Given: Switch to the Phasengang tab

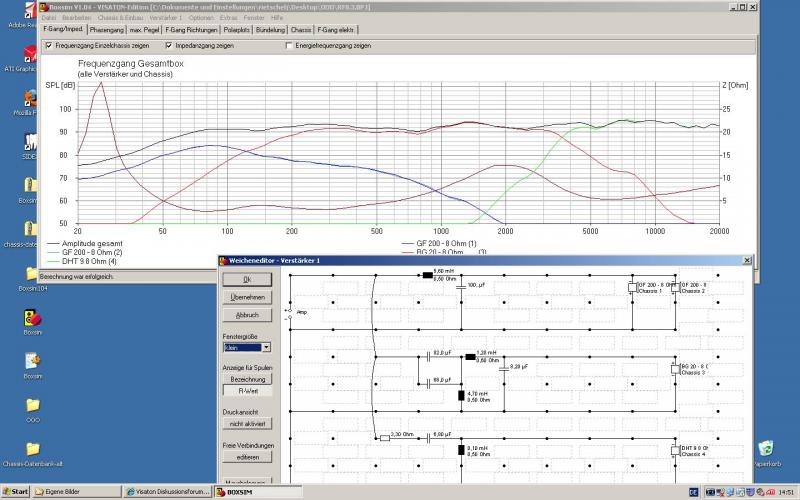Looking at the screenshot, I should tap(105, 31).
